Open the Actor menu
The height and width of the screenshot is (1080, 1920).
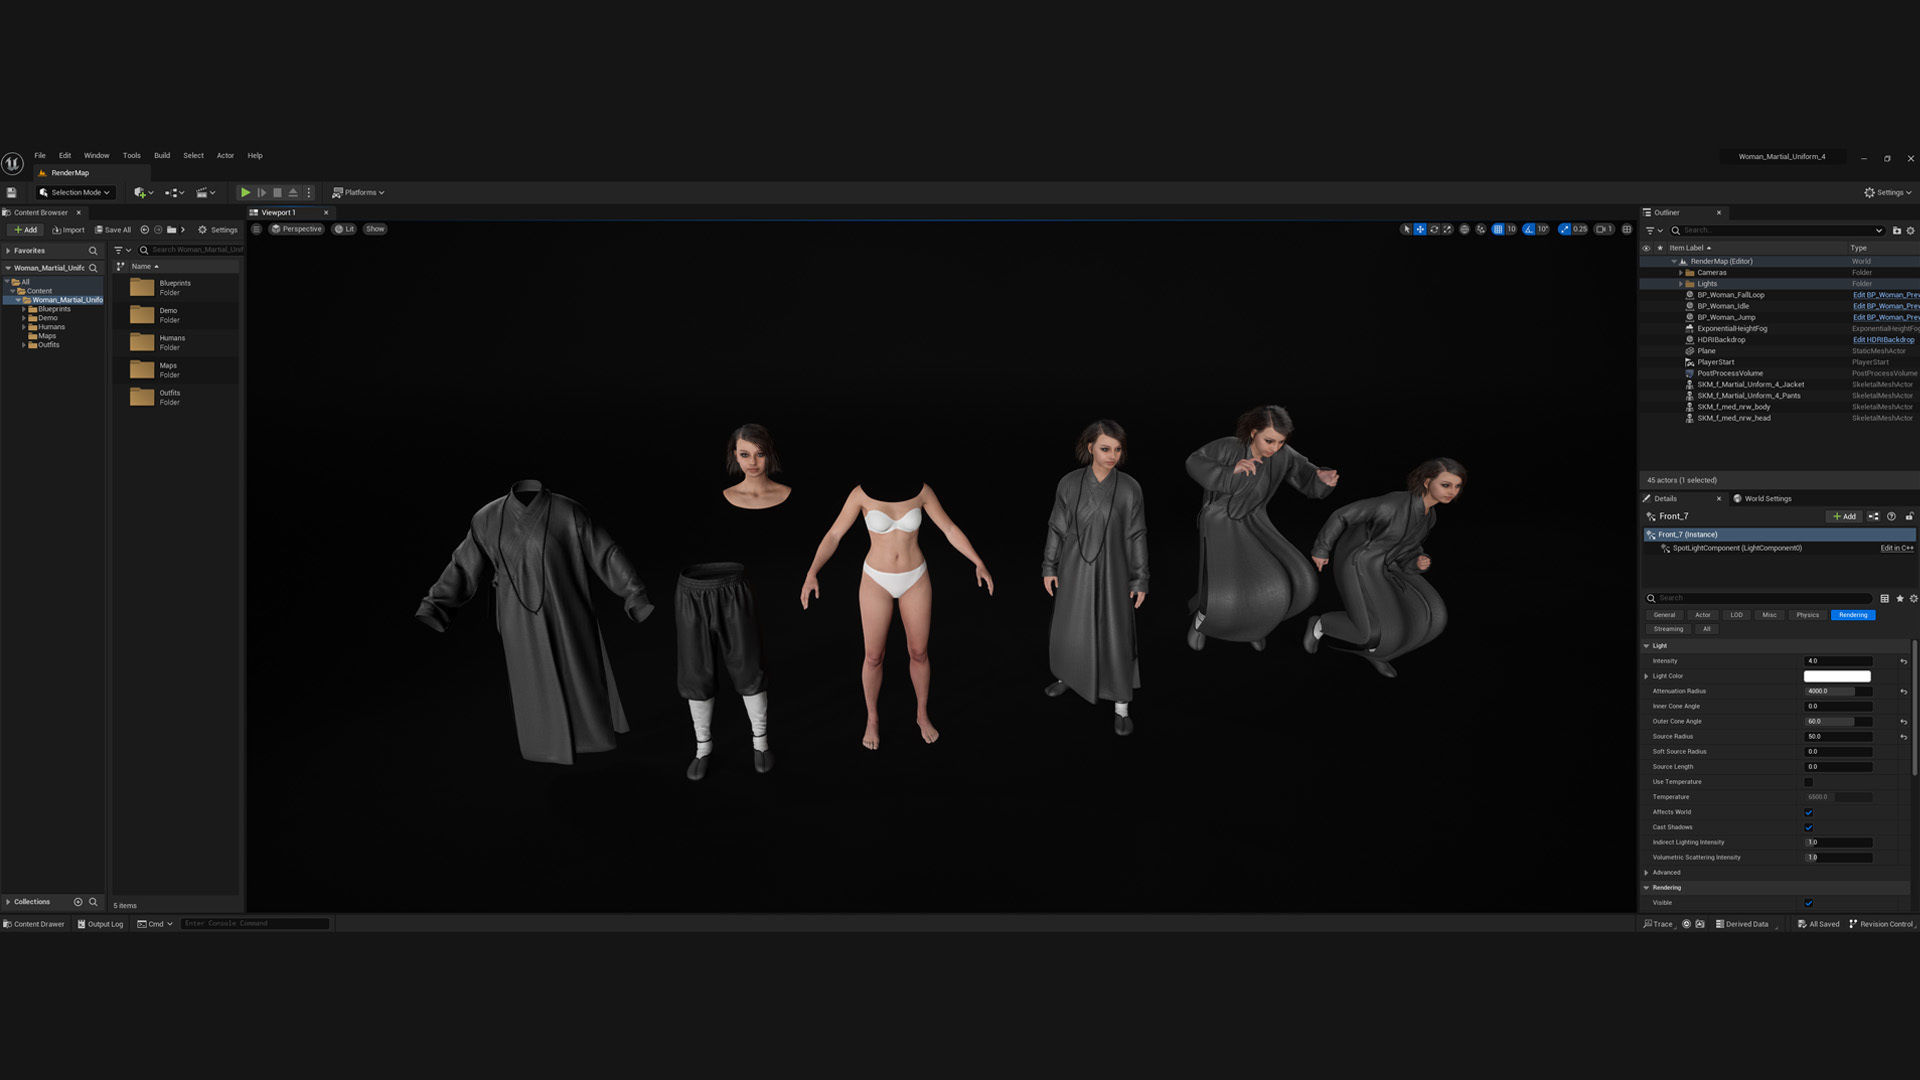click(225, 155)
